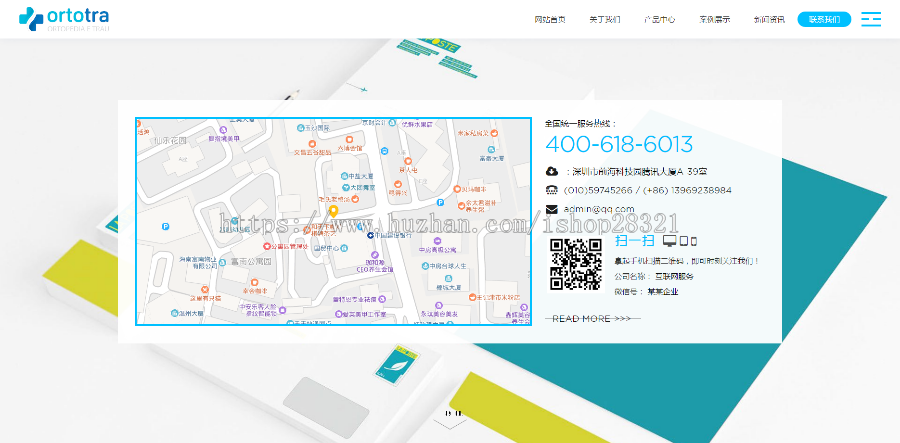Click the yellow location pin on map
Image resolution: width=900 pixels, height=443 pixels.
333,212
